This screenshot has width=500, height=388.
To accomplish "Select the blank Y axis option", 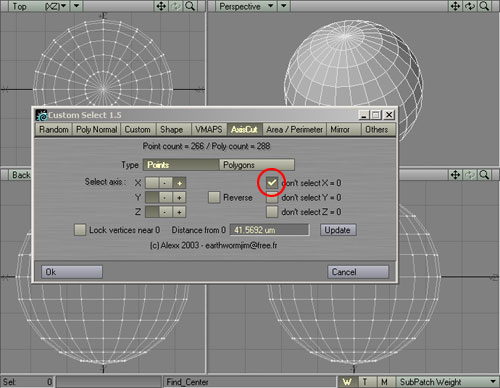I will (x=152, y=198).
